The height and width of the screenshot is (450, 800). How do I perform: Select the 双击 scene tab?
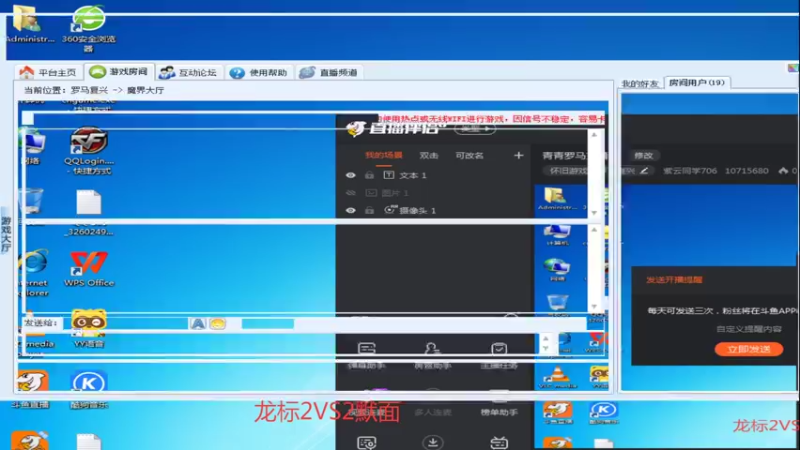[429, 156]
